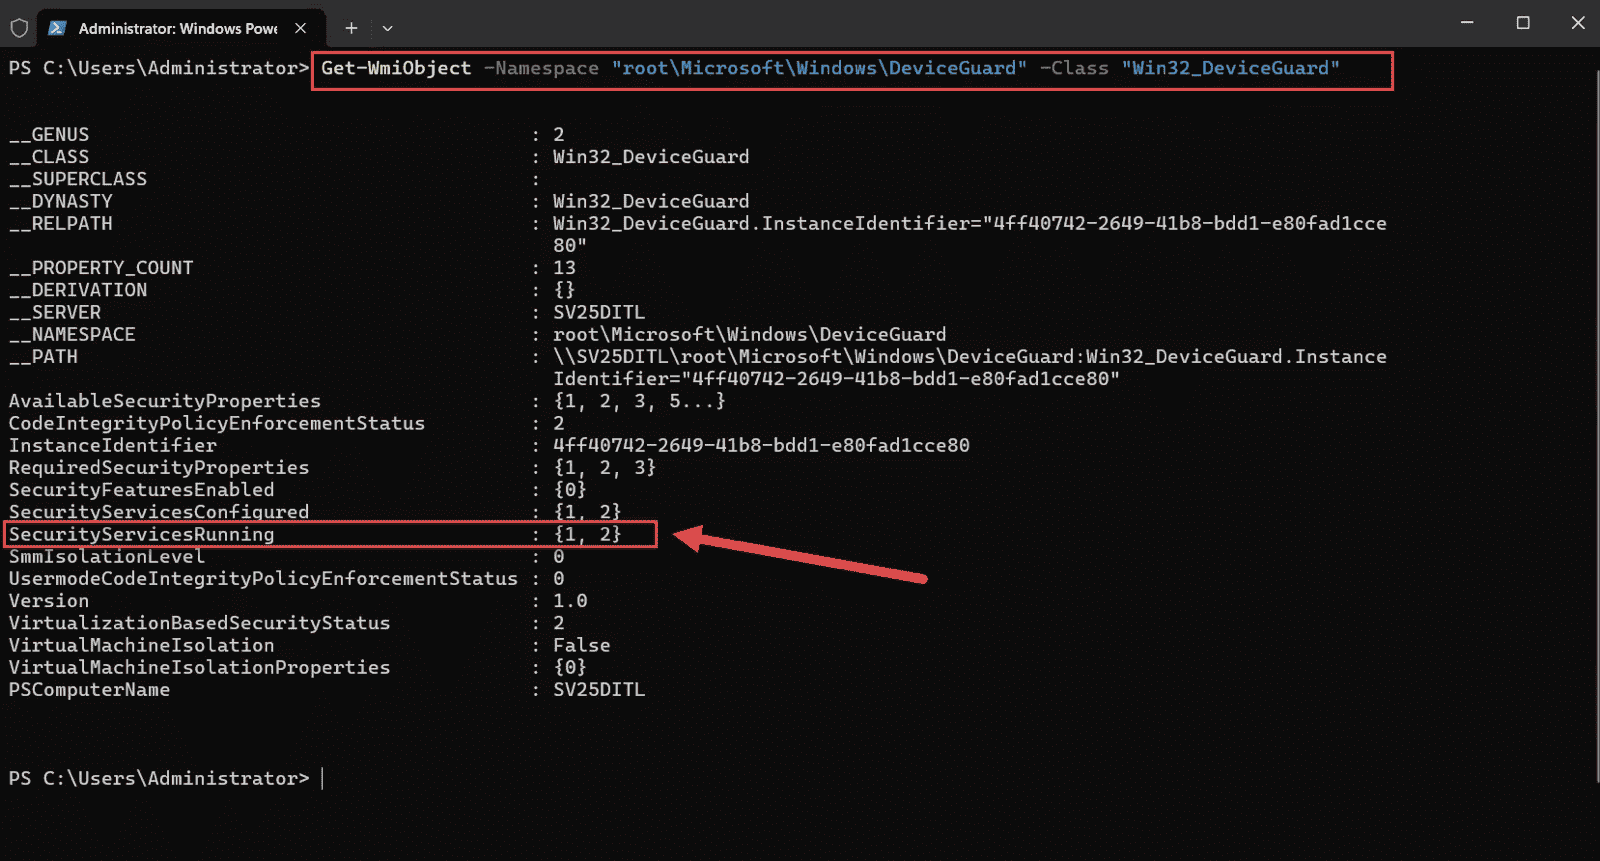Minimize the terminal window
1600x861 pixels.
[1467, 23]
